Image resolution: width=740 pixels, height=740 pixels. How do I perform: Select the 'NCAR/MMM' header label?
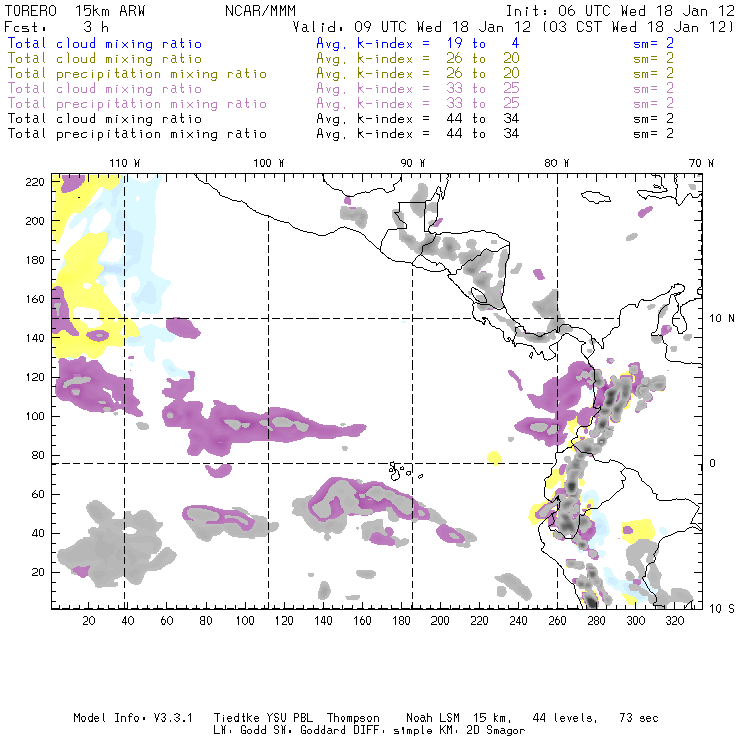coord(260,11)
